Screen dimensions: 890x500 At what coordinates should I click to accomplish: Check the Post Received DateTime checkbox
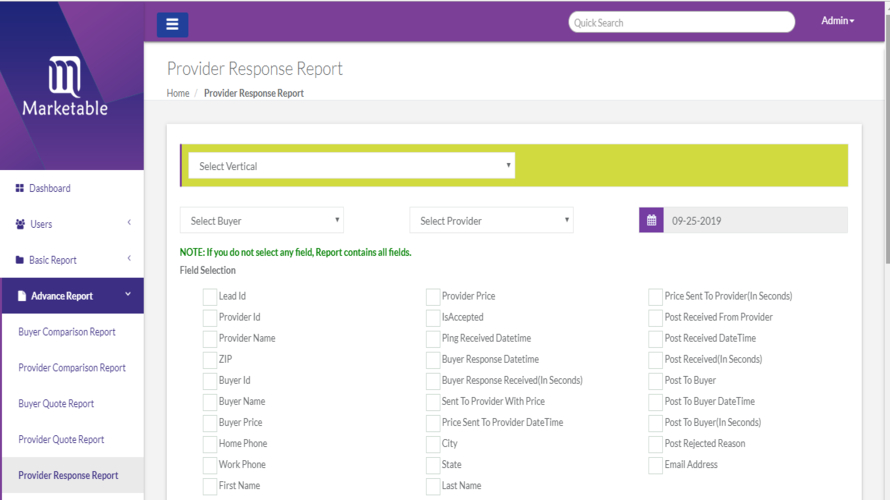(656, 338)
